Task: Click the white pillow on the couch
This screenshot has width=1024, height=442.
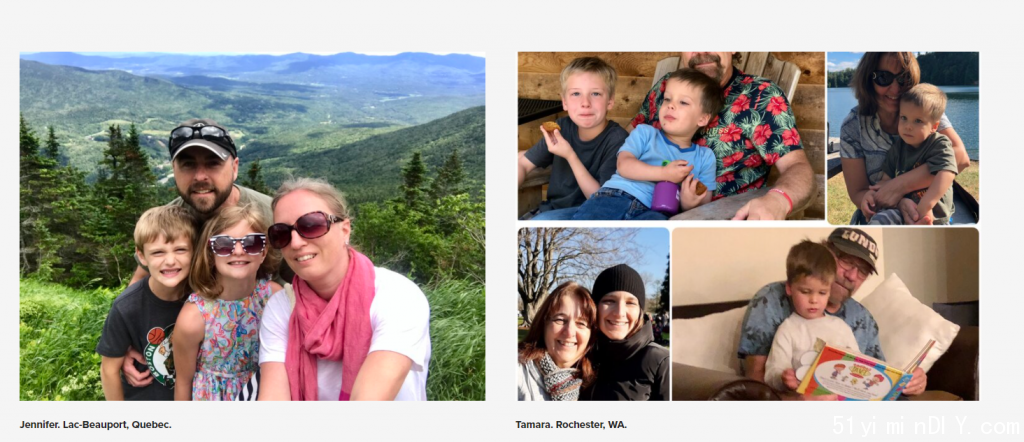Action: 904,323
